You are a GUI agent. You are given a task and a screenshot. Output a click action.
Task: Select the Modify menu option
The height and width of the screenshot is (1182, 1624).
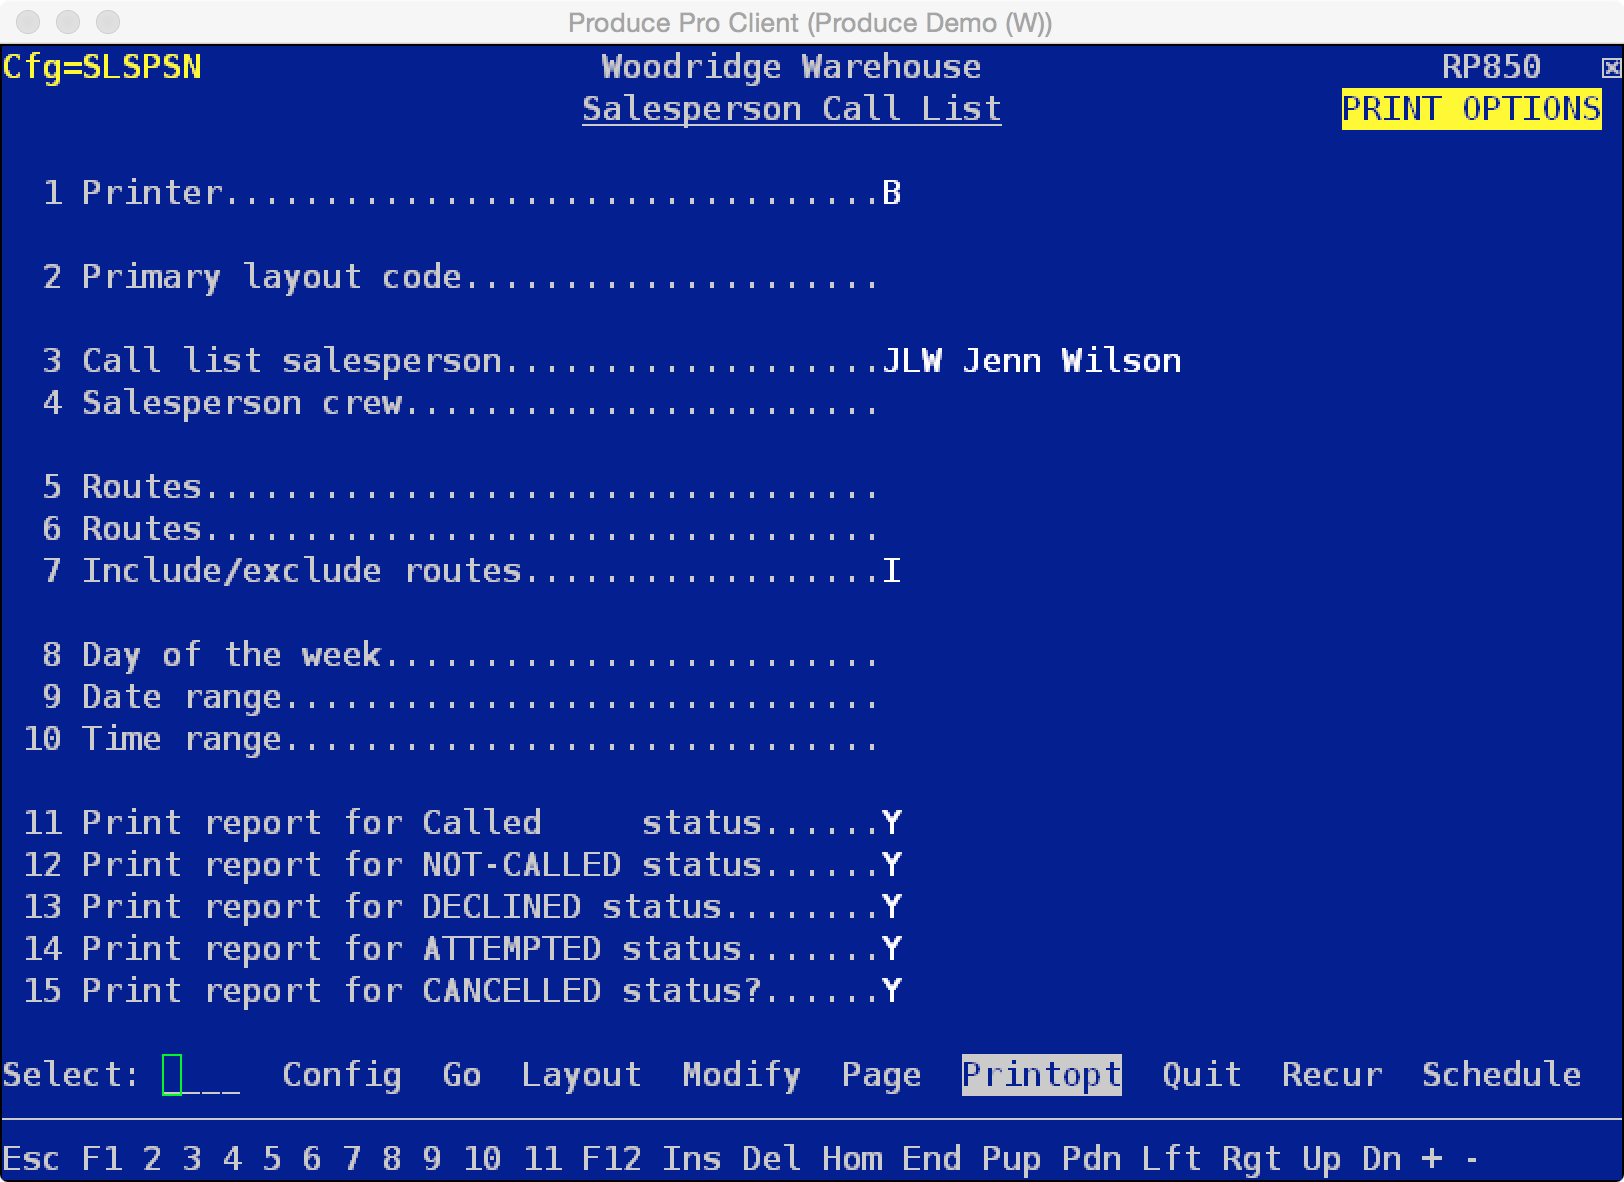(742, 1075)
